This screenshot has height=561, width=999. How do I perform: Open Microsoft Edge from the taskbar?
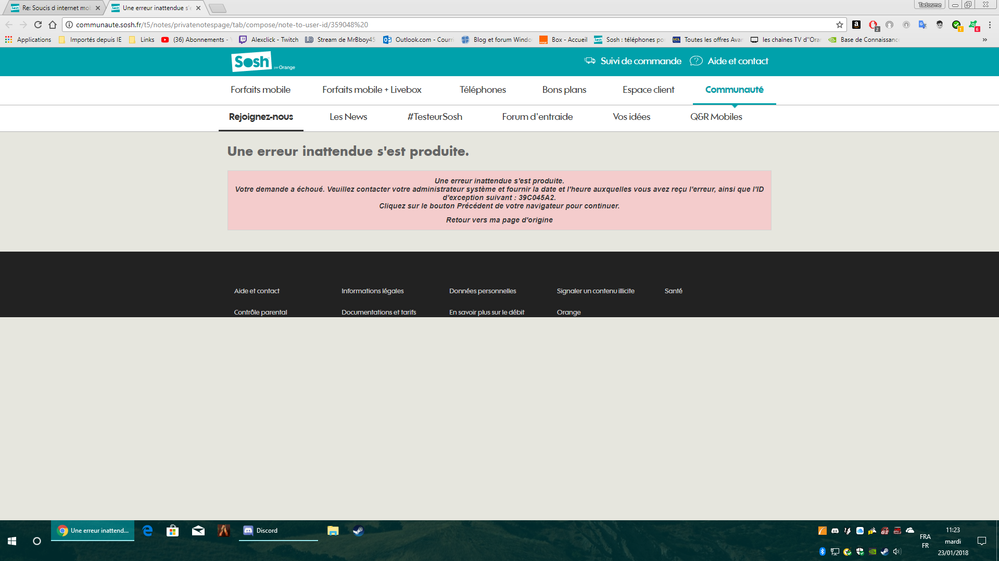(x=147, y=531)
